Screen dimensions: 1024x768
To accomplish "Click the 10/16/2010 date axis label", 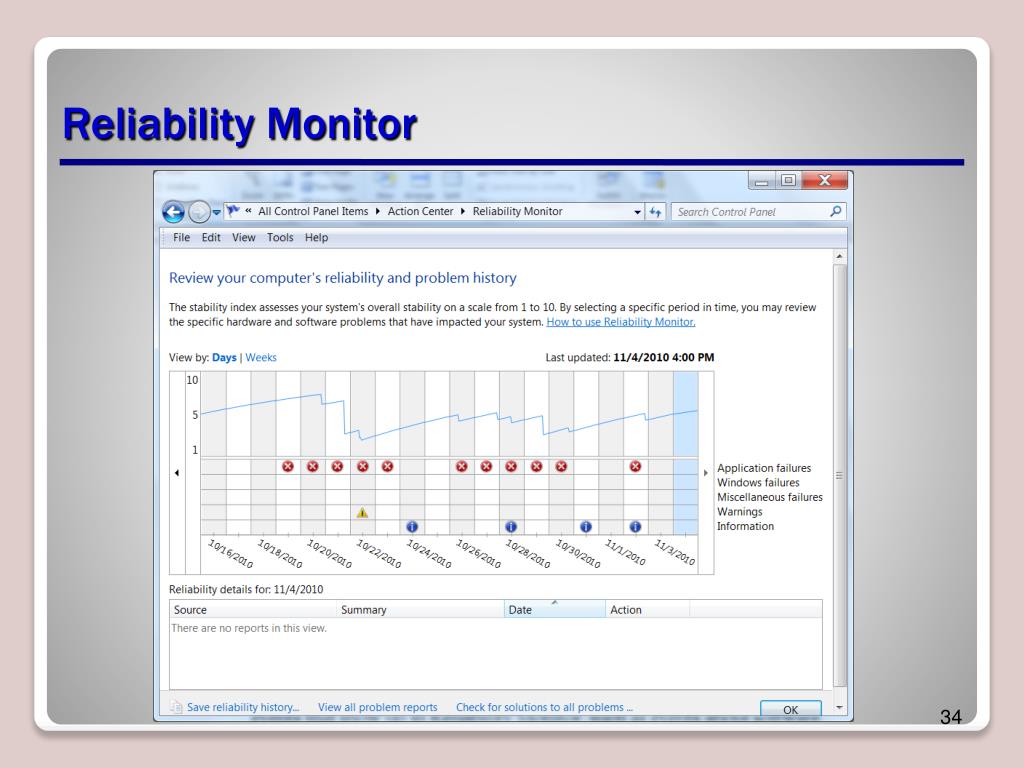I will coord(230,553).
